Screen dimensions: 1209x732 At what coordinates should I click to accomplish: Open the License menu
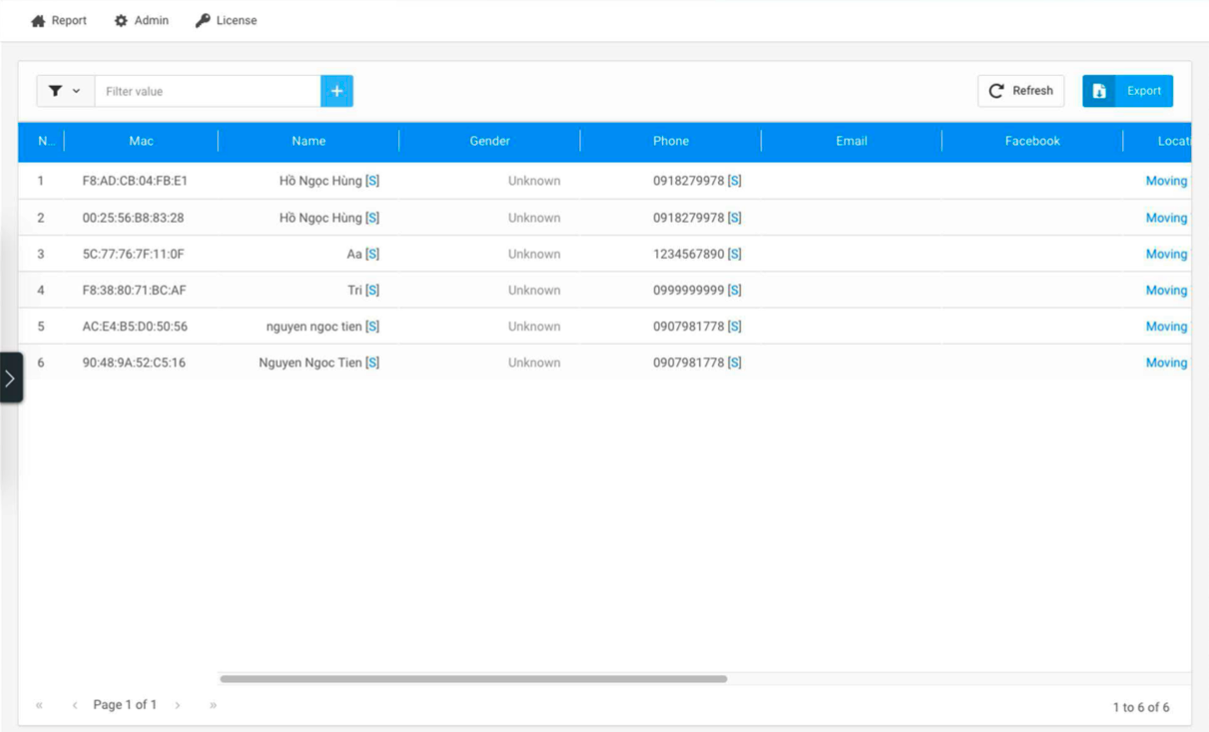click(x=226, y=20)
